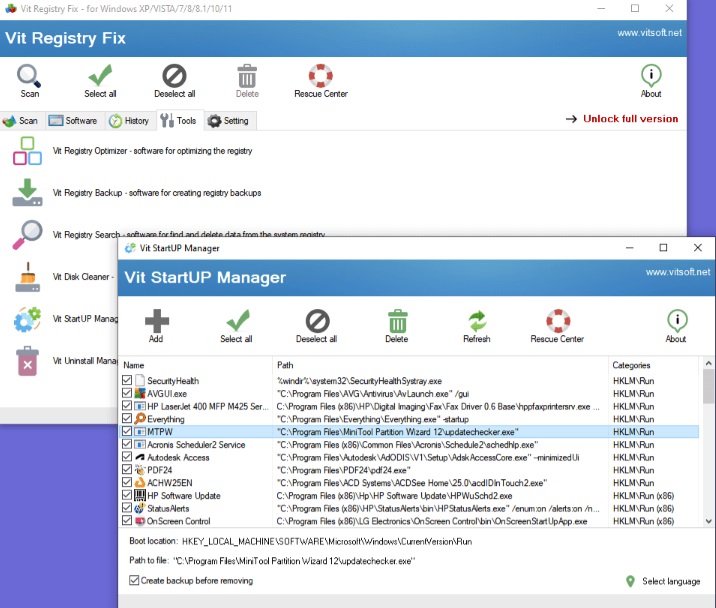Sort the list by Path column header
Screen dimensions: 716x608
pos(440,365)
